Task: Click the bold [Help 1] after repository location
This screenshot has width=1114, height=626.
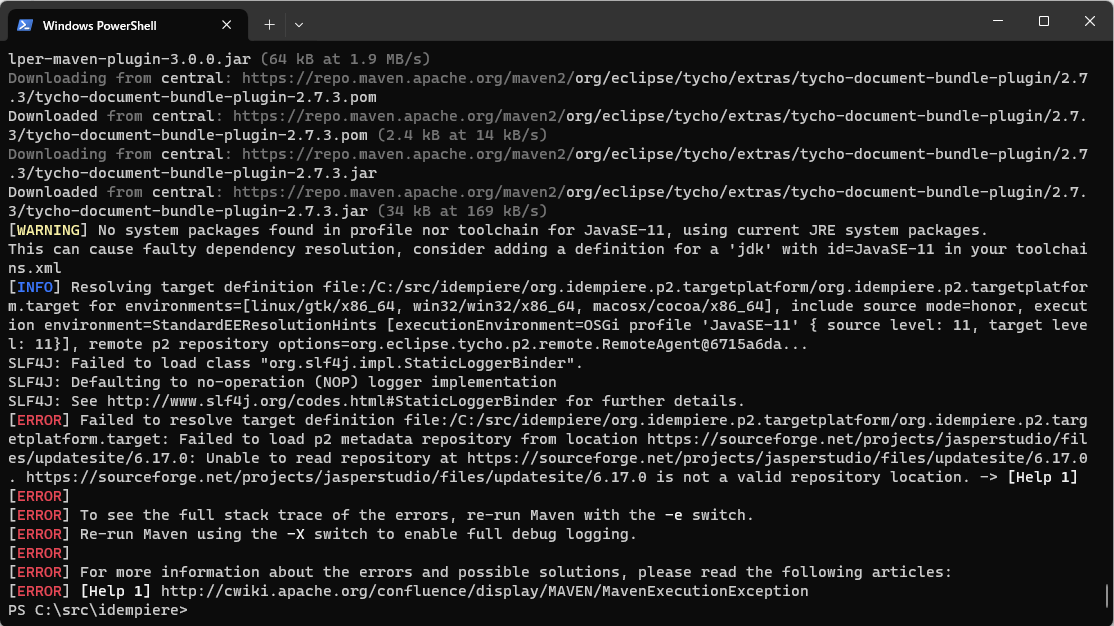Action: point(1042,477)
